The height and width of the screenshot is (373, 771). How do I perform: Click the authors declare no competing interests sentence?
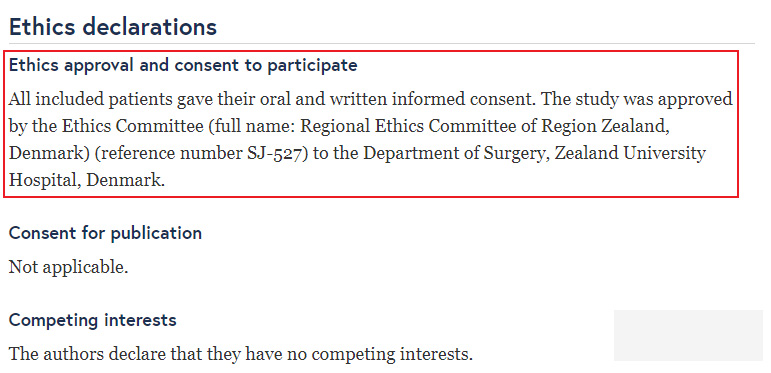pos(241,354)
